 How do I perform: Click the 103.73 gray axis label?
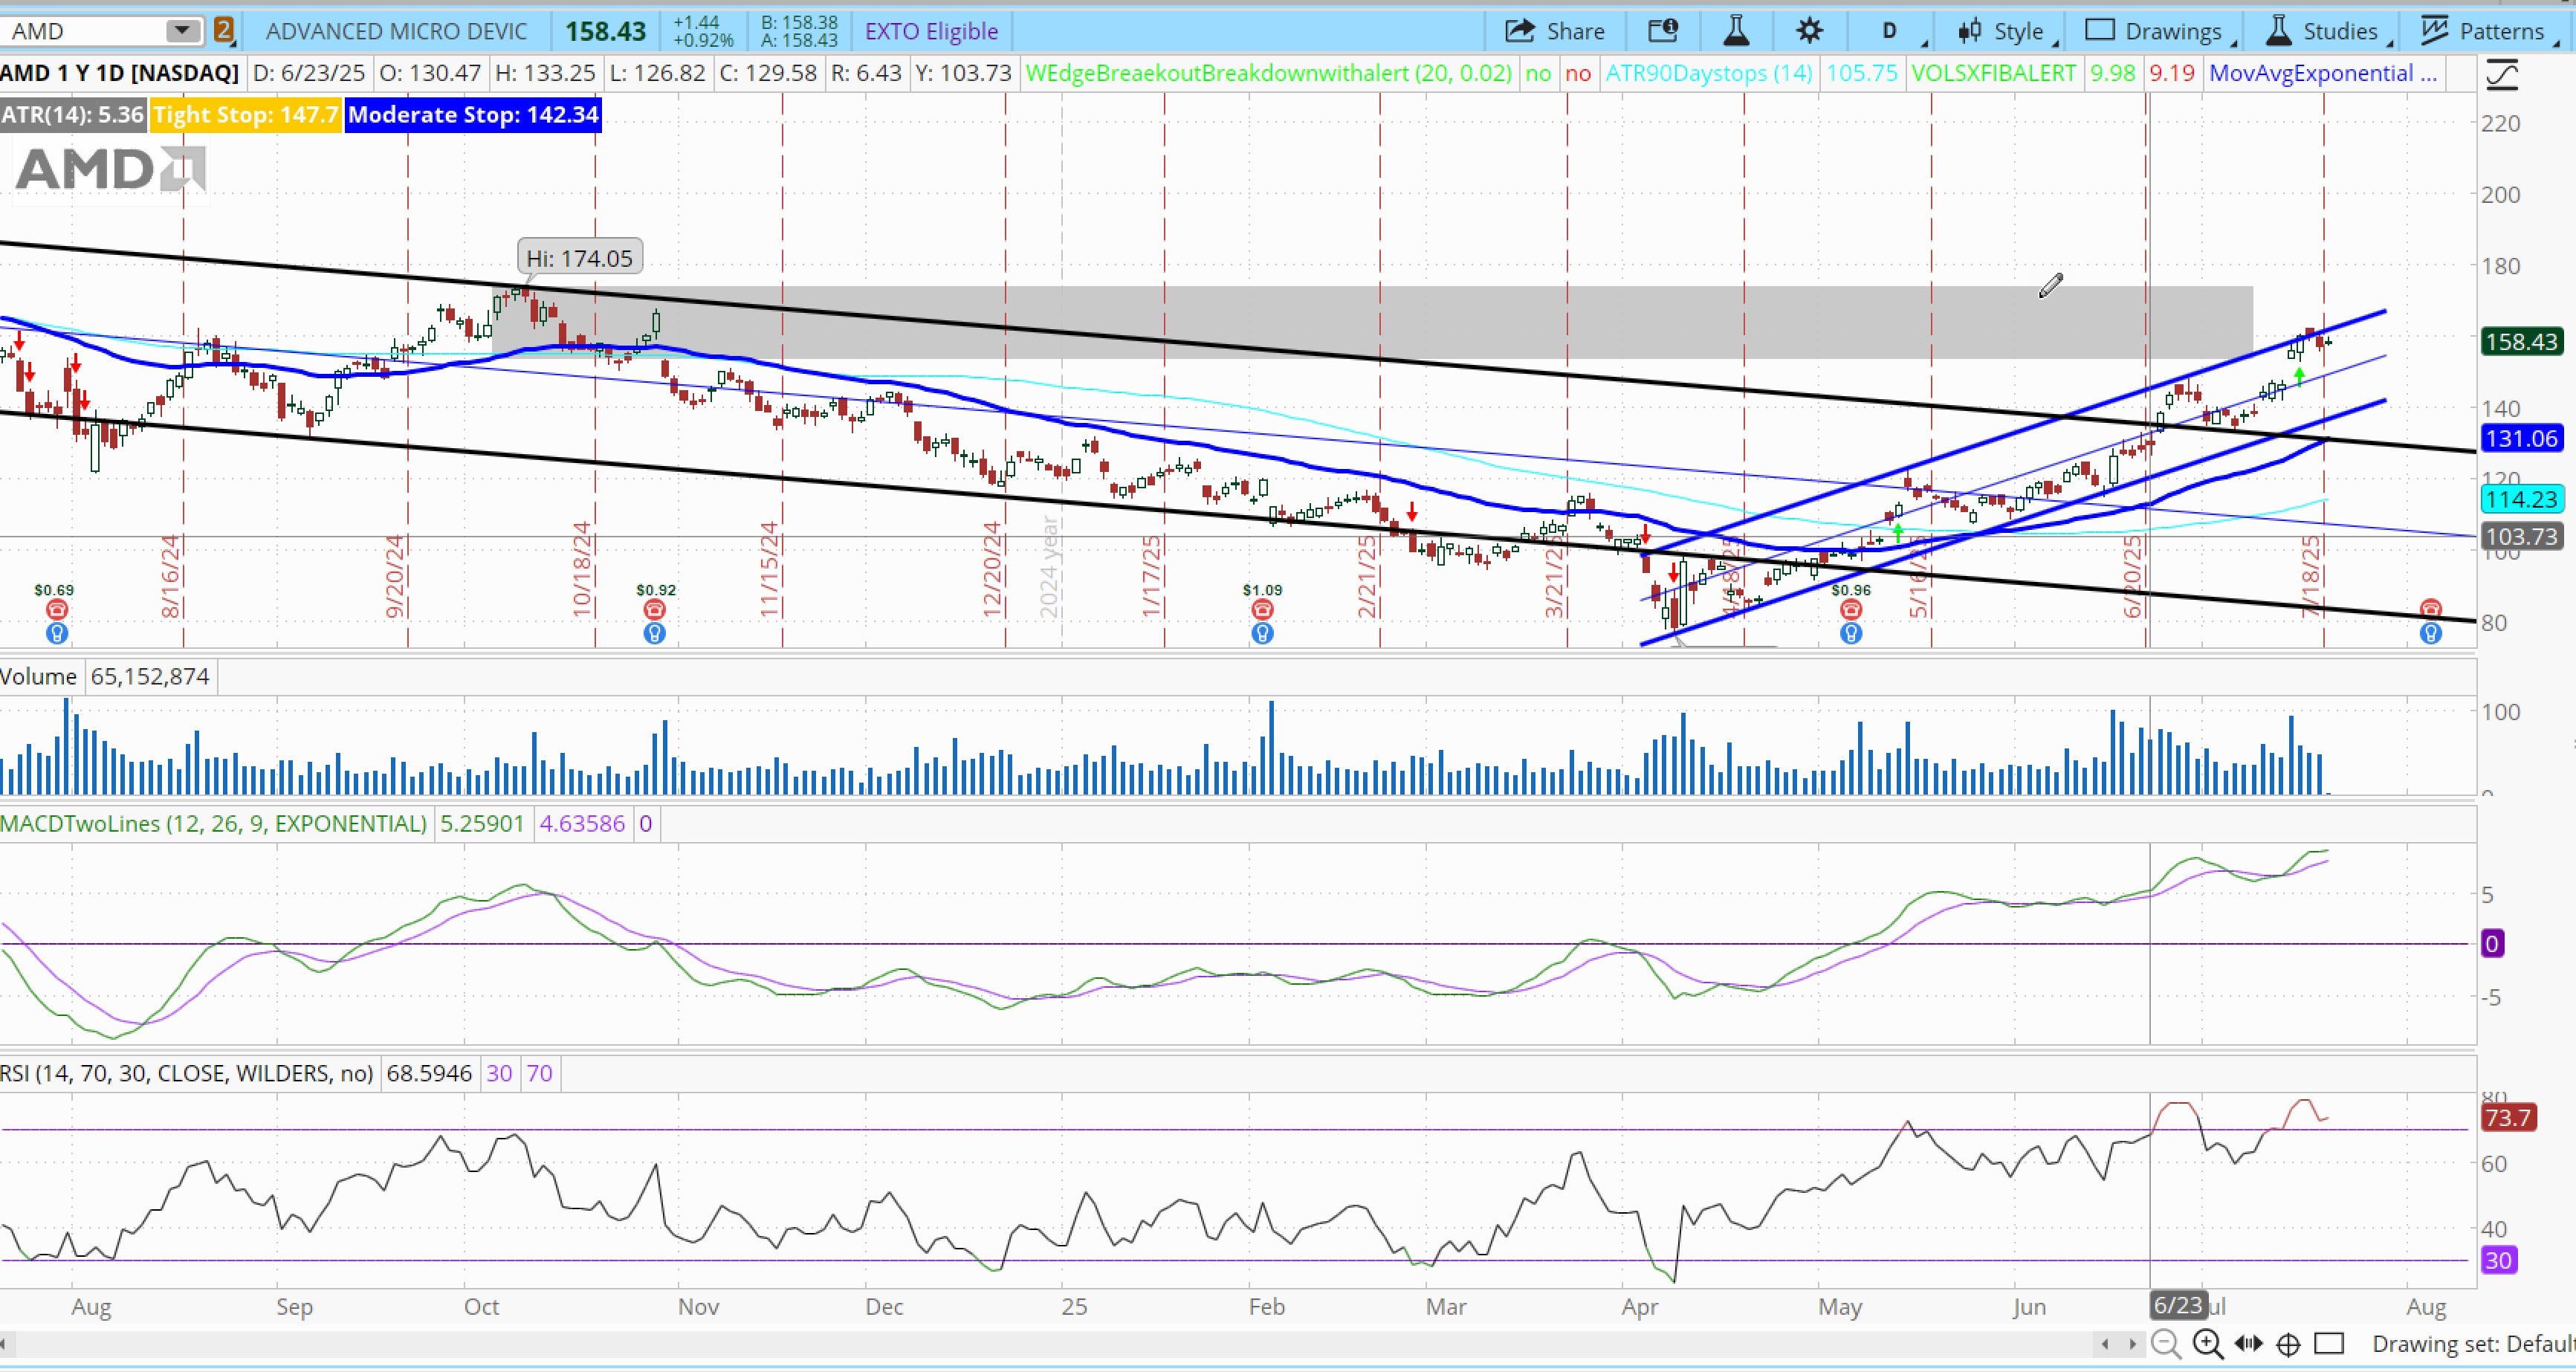(x=2520, y=536)
